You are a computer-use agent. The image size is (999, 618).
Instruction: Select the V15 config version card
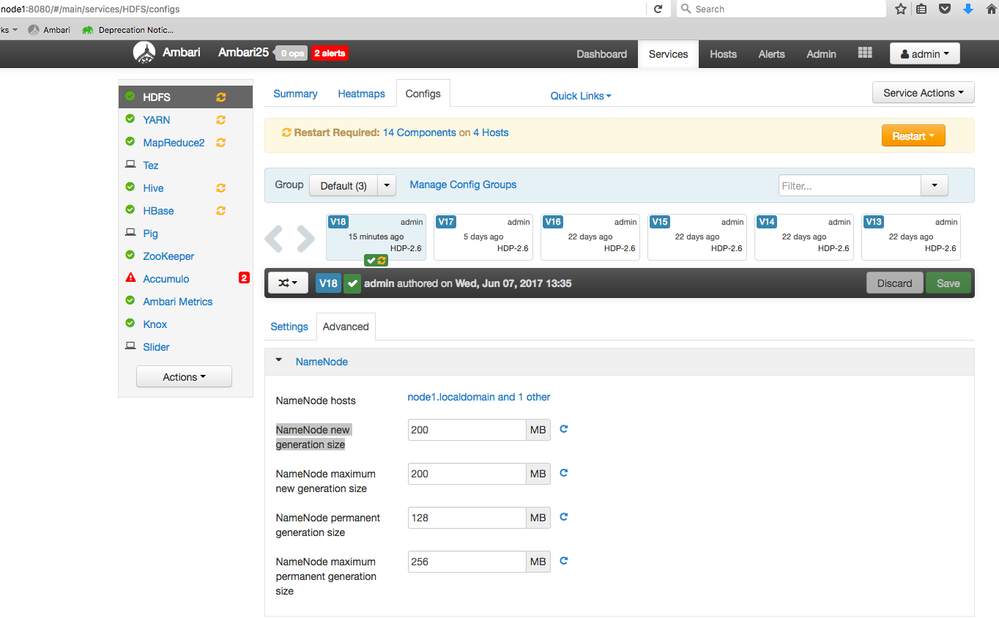pos(697,237)
